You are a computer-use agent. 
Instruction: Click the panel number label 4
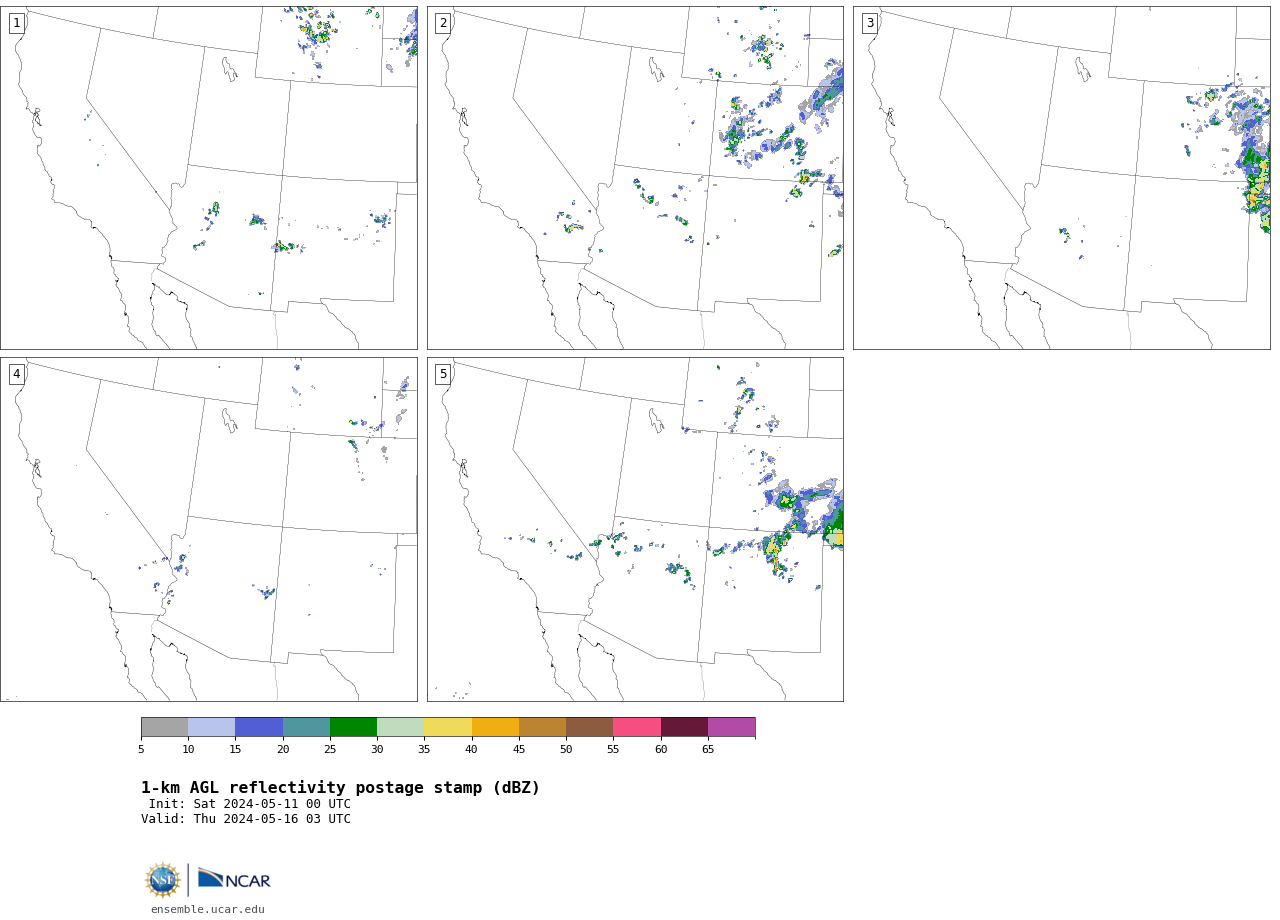(x=16, y=374)
